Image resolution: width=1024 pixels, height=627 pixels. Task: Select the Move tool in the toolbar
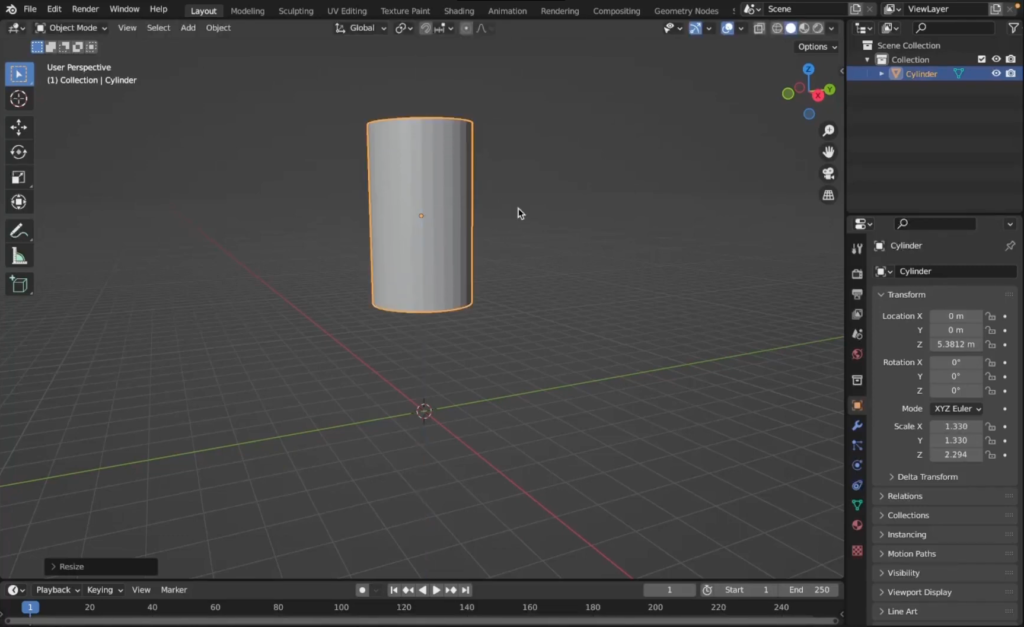pyautogui.click(x=18, y=127)
